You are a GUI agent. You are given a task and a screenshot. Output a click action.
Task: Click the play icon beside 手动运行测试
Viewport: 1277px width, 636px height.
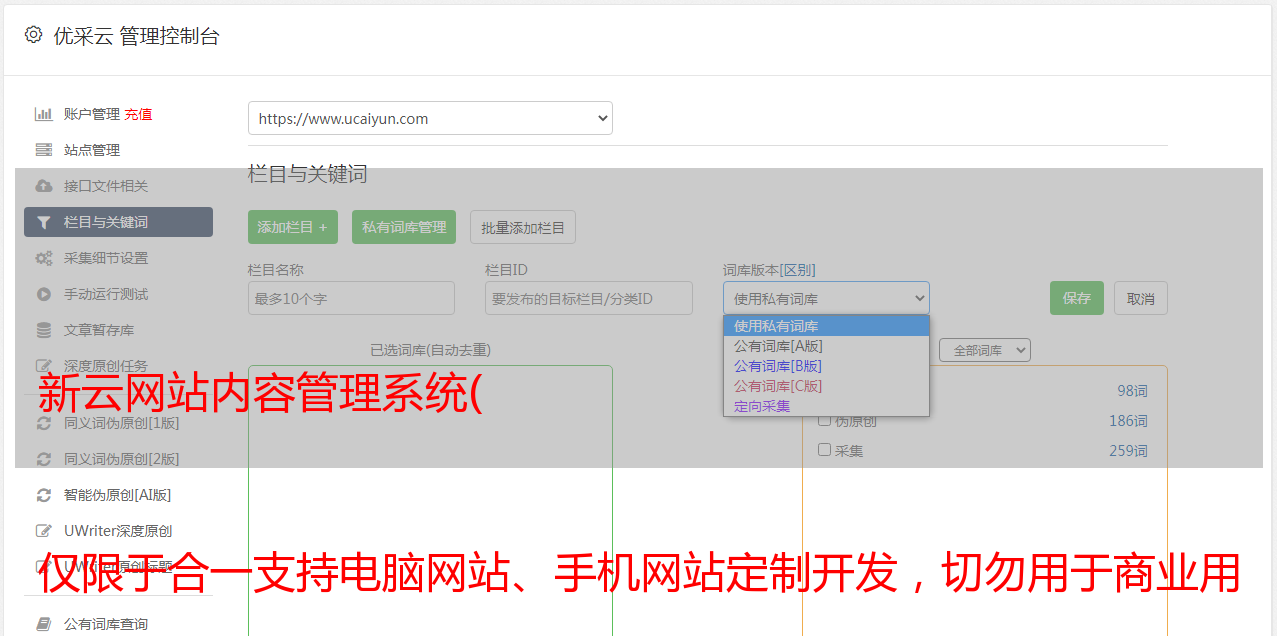tap(43, 294)
